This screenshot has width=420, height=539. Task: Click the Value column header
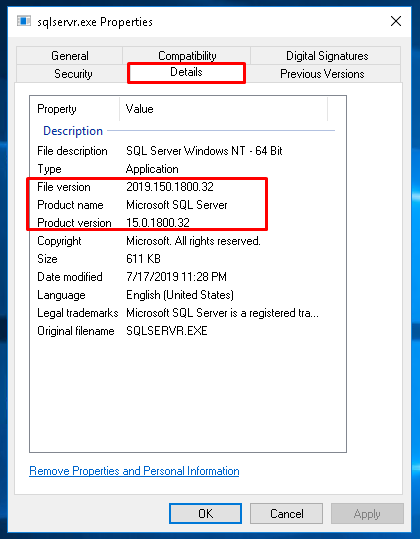[x=224, y=109]
